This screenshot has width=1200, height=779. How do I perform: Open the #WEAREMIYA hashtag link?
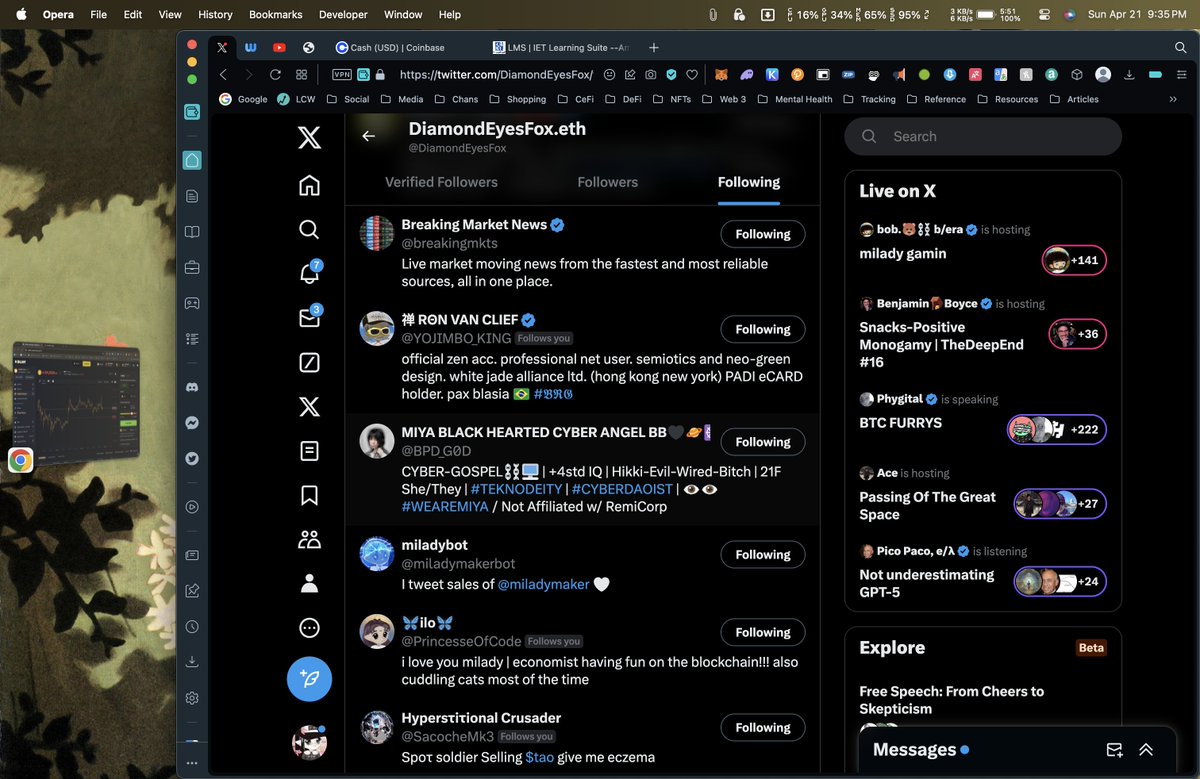point(445,506)
